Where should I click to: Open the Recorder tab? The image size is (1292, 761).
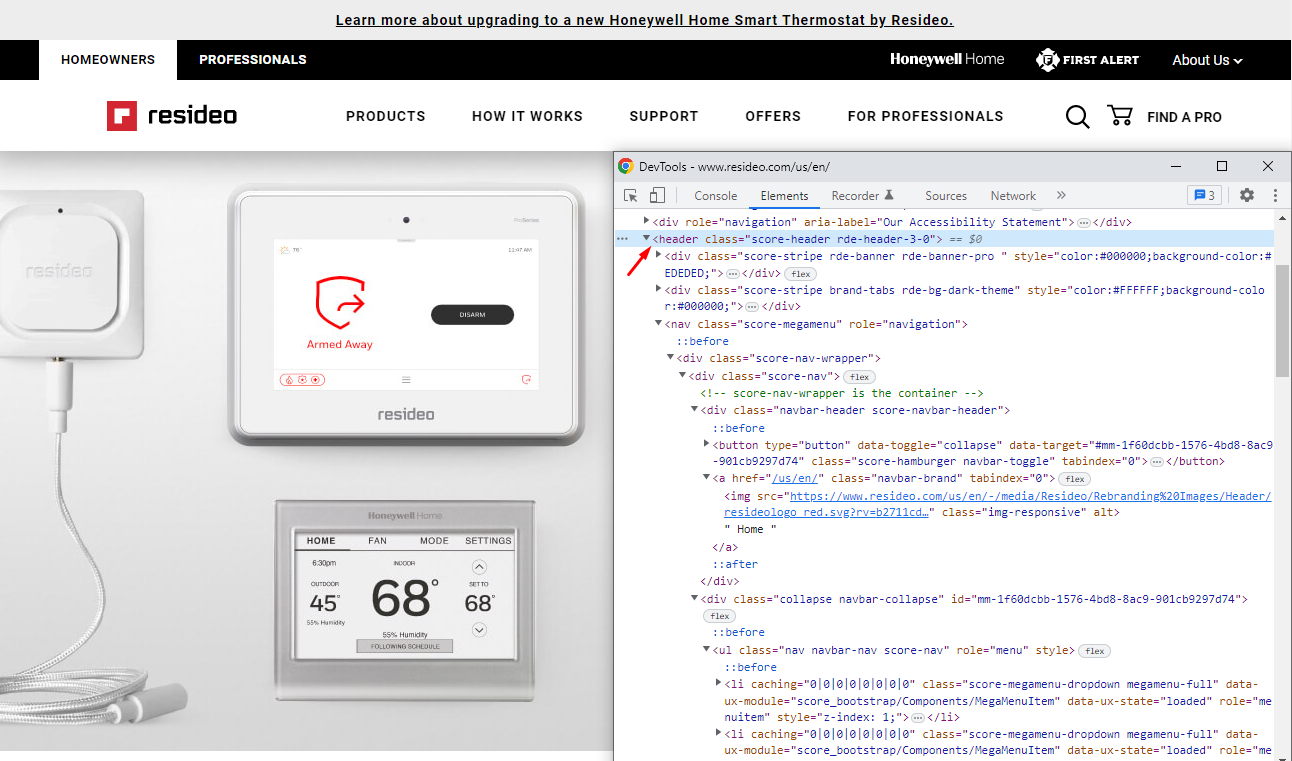(x=863, y=196)
